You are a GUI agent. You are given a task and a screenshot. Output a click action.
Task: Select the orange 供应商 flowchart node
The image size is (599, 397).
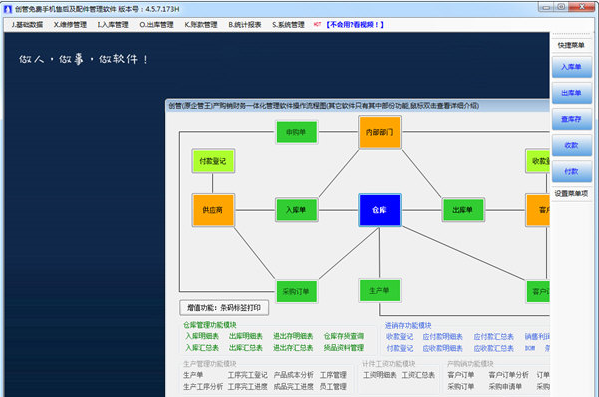click(x=213, y=210)
